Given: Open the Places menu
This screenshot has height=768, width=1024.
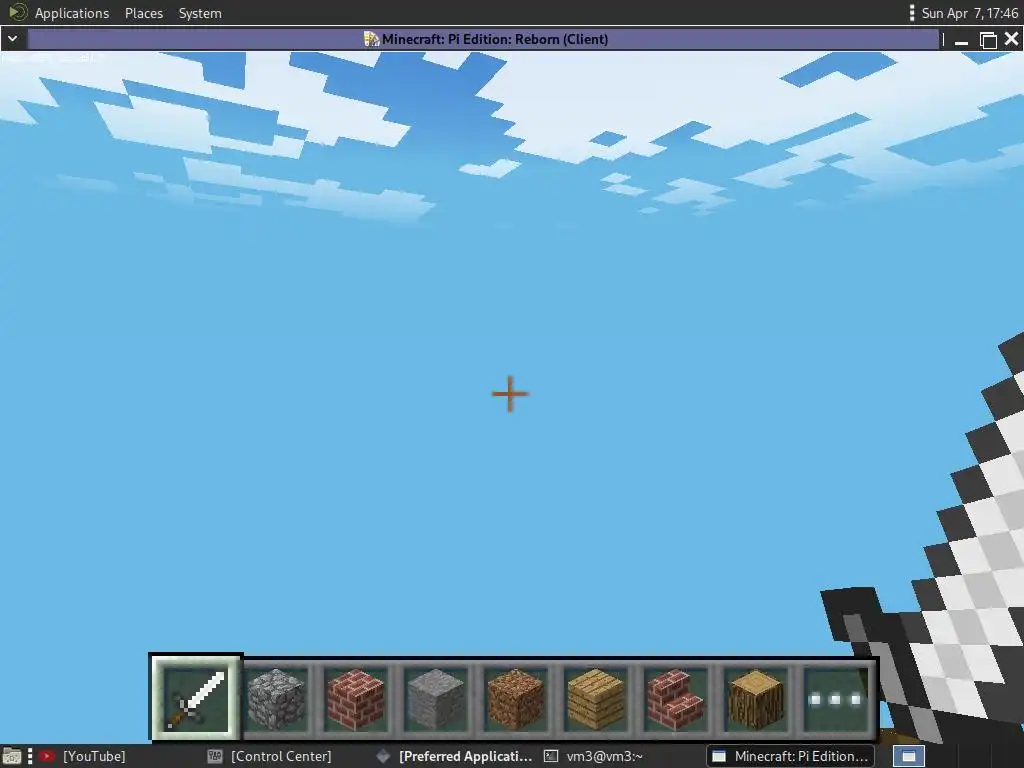Looking at the screenshot, I should 144,13.
